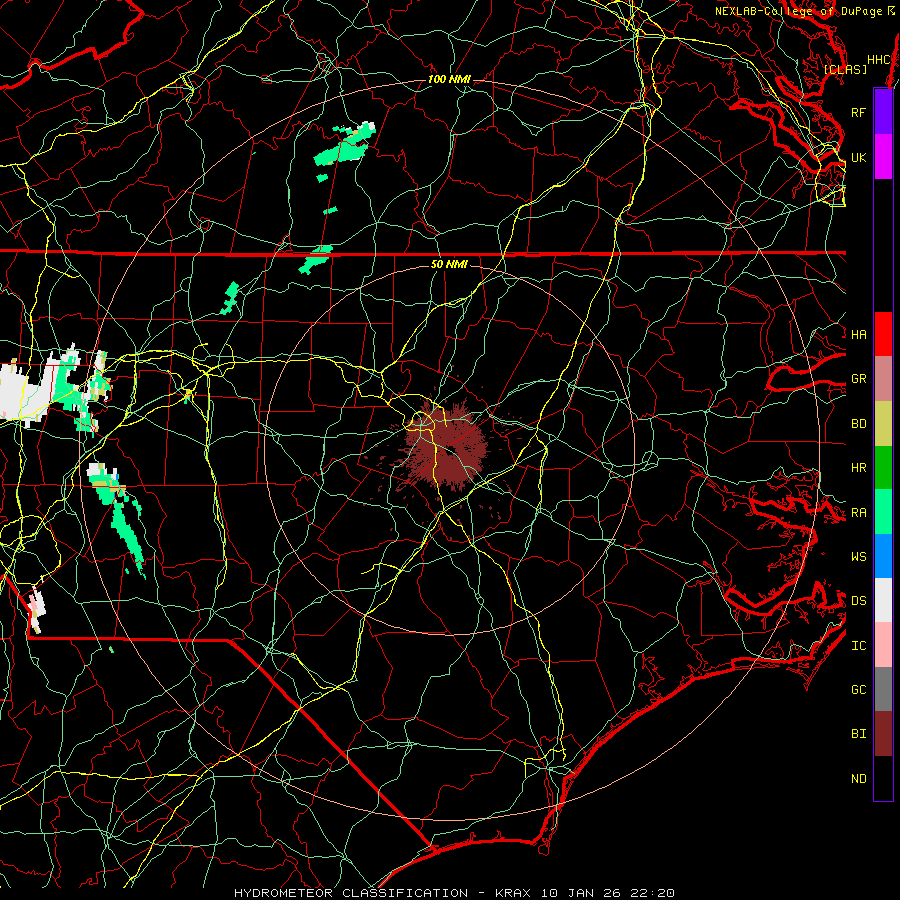The image size is (900, 900).
Task: Select the GR legend label text
Action: point(859,379)
